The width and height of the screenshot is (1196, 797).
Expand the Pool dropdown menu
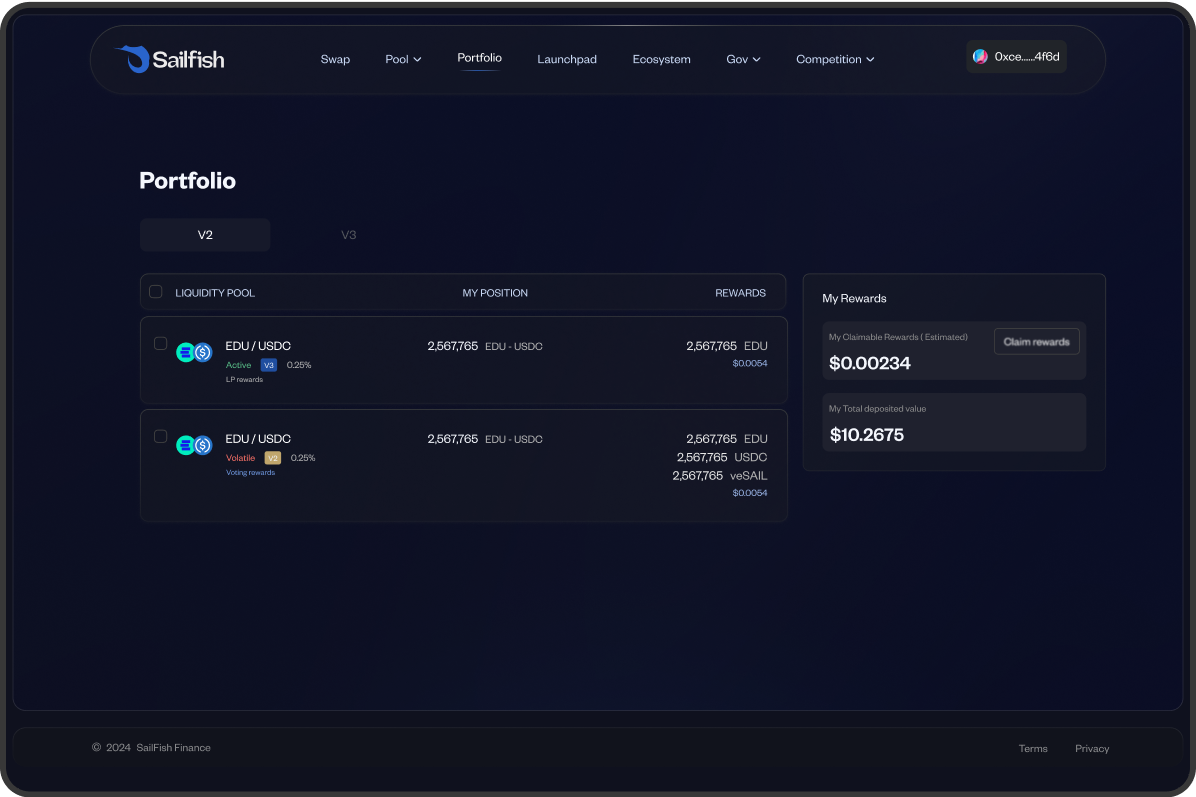click(x=403, y=60)
